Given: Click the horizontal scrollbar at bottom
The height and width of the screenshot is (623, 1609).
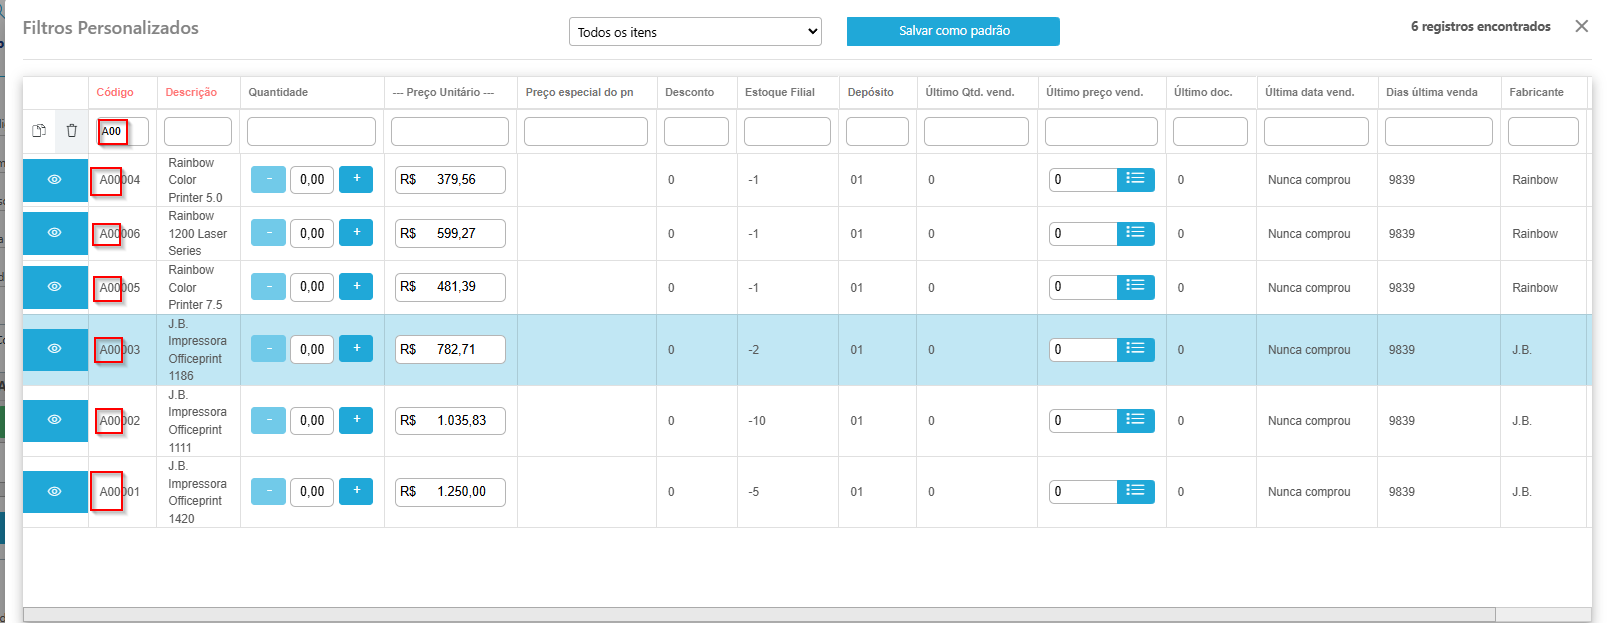Looking at the screenshot, I should (x=758, y=614).
